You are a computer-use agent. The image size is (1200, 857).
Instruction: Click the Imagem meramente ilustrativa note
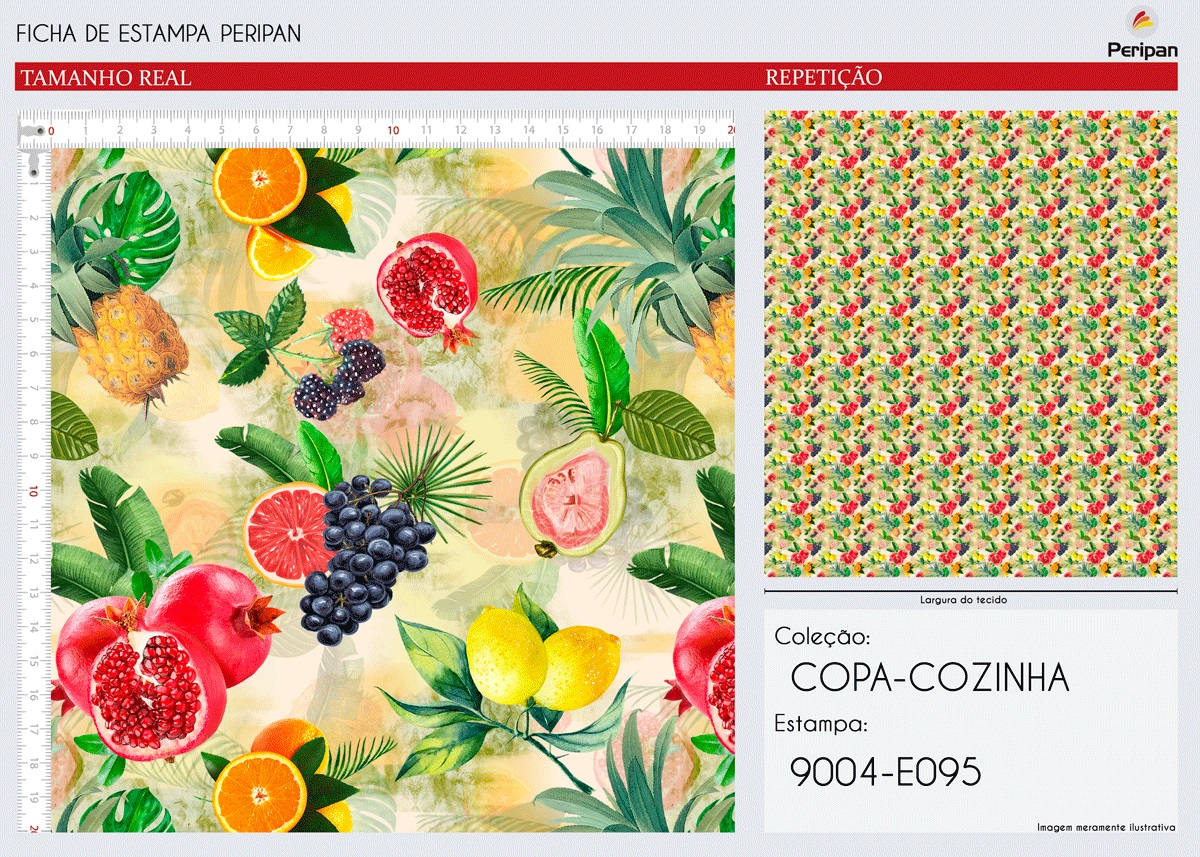pos(1106,826)
